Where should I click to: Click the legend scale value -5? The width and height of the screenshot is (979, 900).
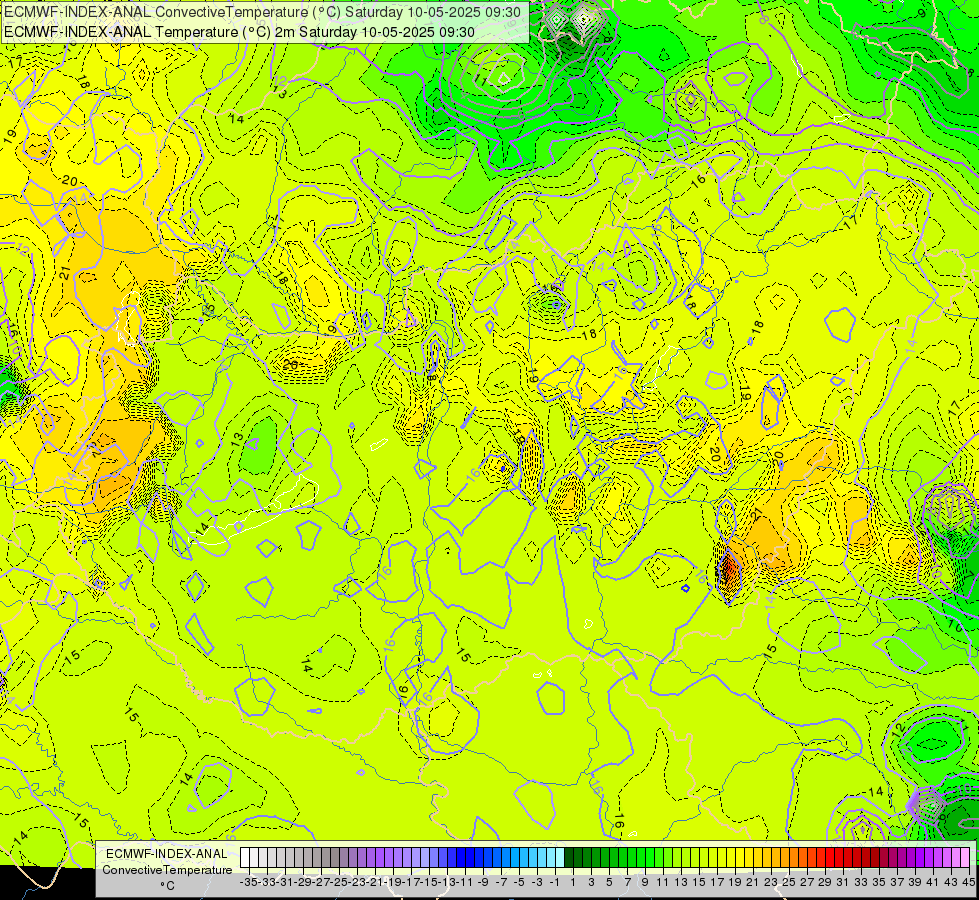click(519, 883)
